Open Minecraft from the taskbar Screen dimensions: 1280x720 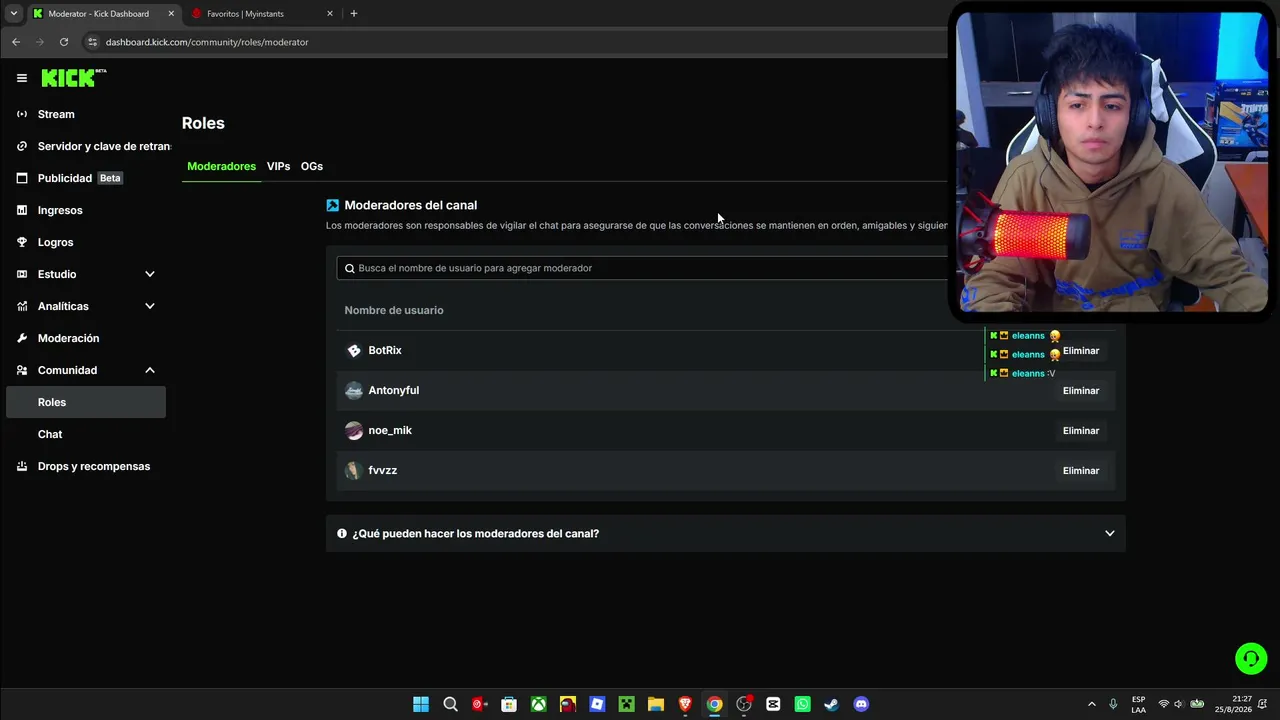626,704
